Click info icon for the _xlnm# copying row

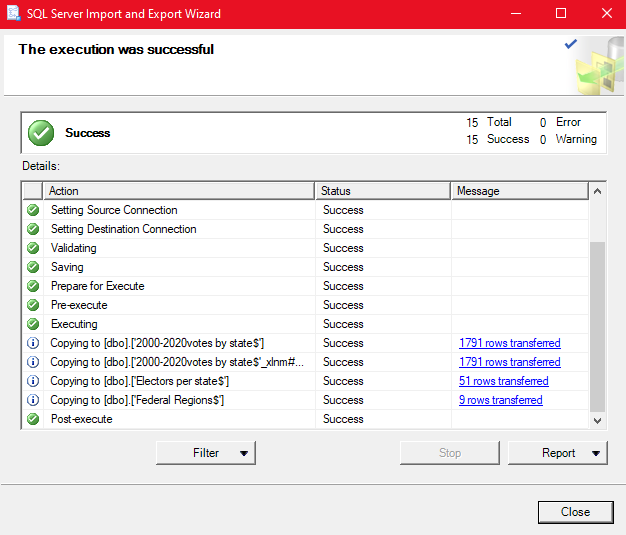(x=33, y=362)
